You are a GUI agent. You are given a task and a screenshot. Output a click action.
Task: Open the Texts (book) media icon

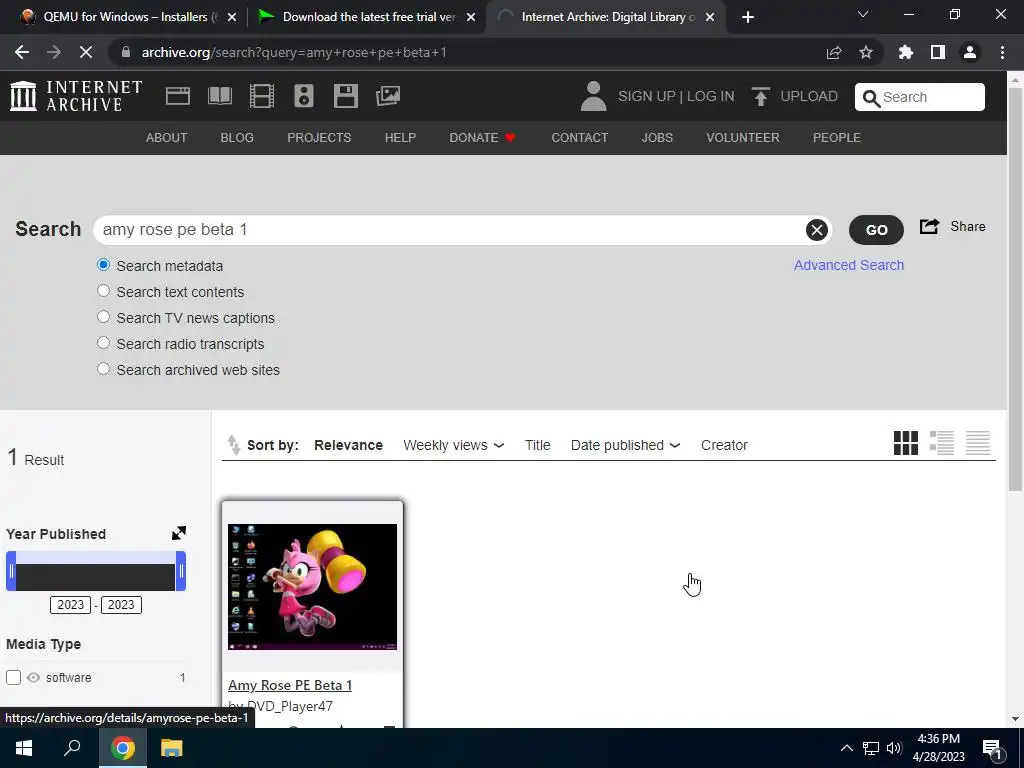pos(219,96)
